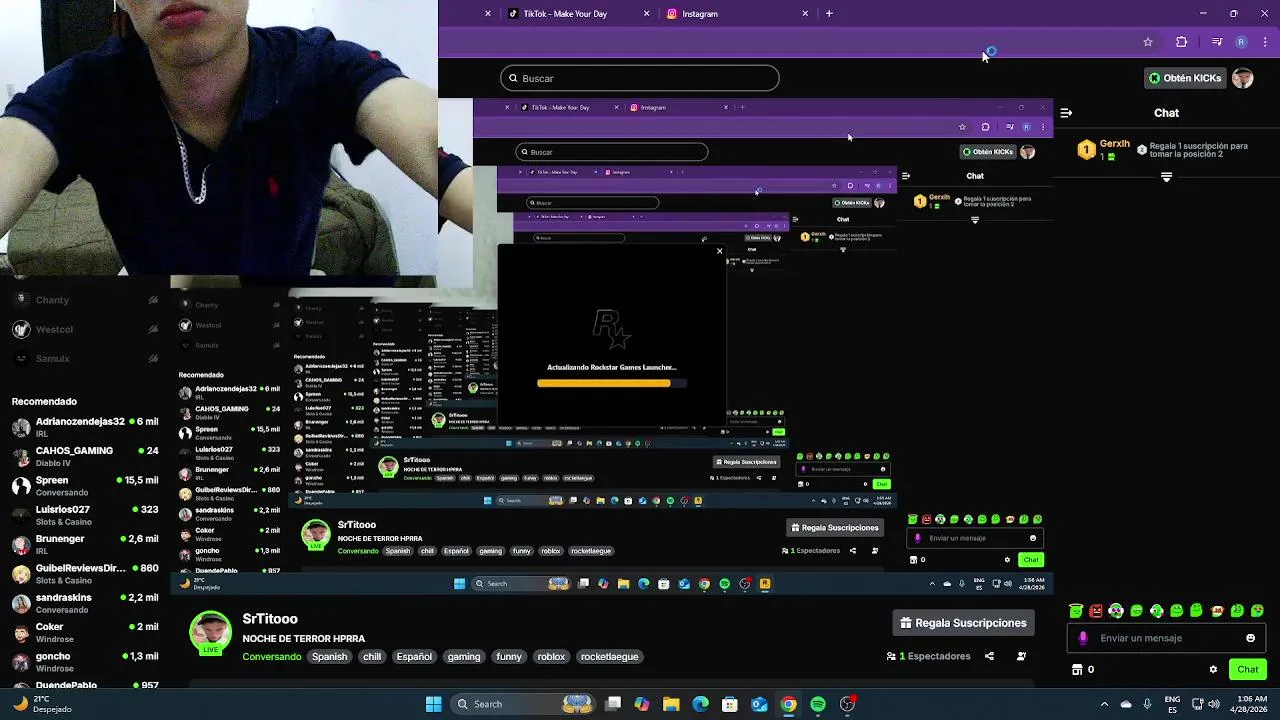
Task: Open outermost File Explorer taskbar icon
Action: click(671, 704)
